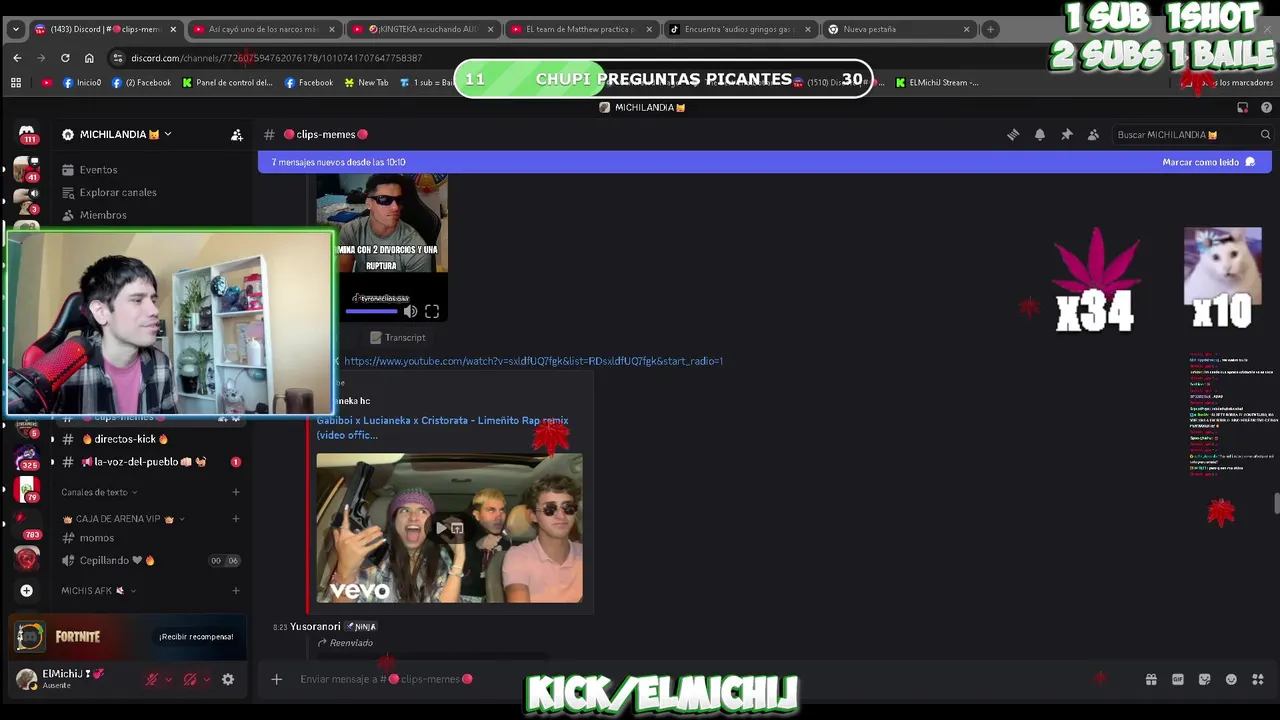Open browser tab search dropdown
Image resolution: width=1280 pixels, height=720 pixels.
[x=15, y=29]
